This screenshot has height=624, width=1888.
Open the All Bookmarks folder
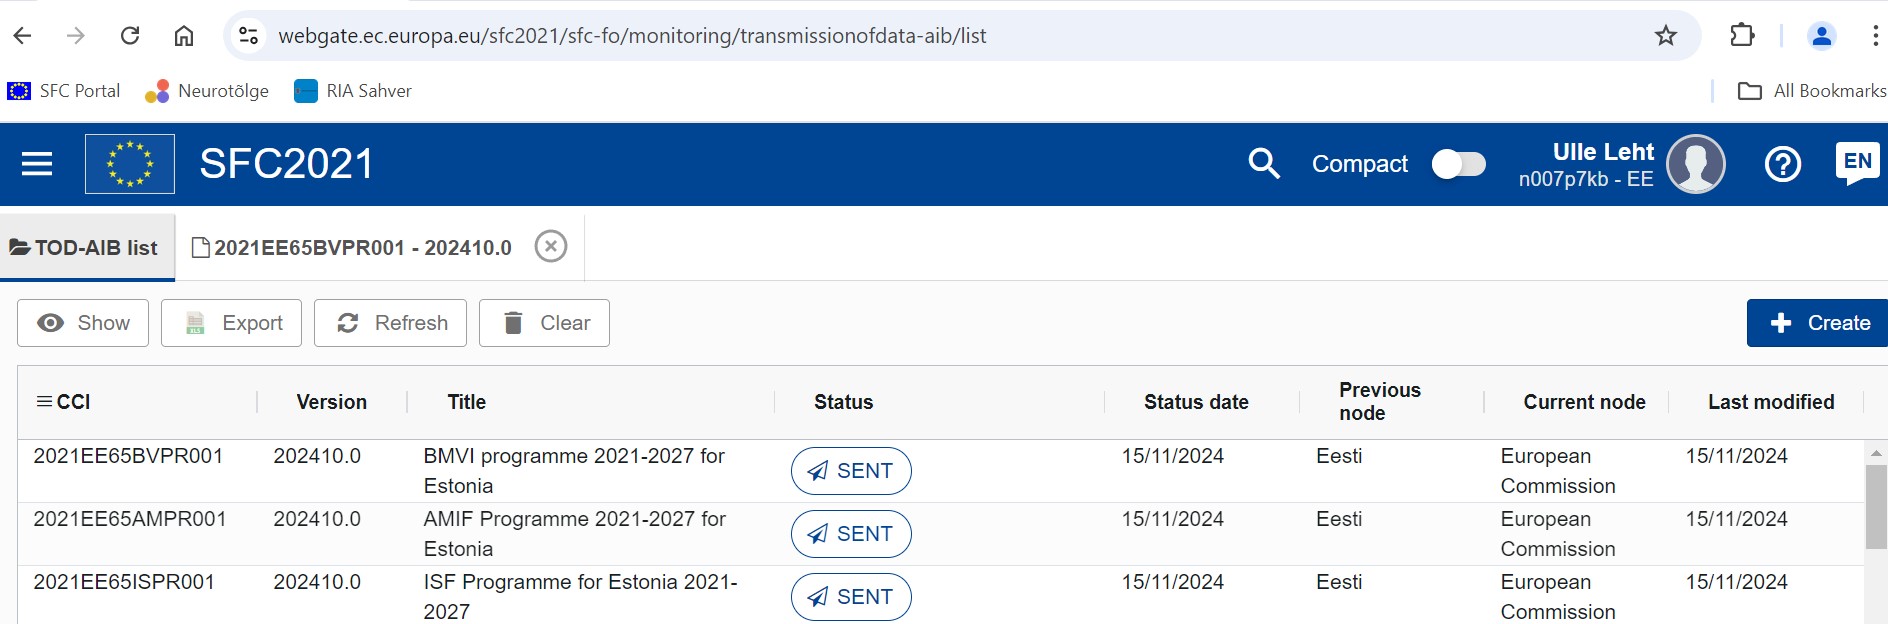[x=1812, y=91]
